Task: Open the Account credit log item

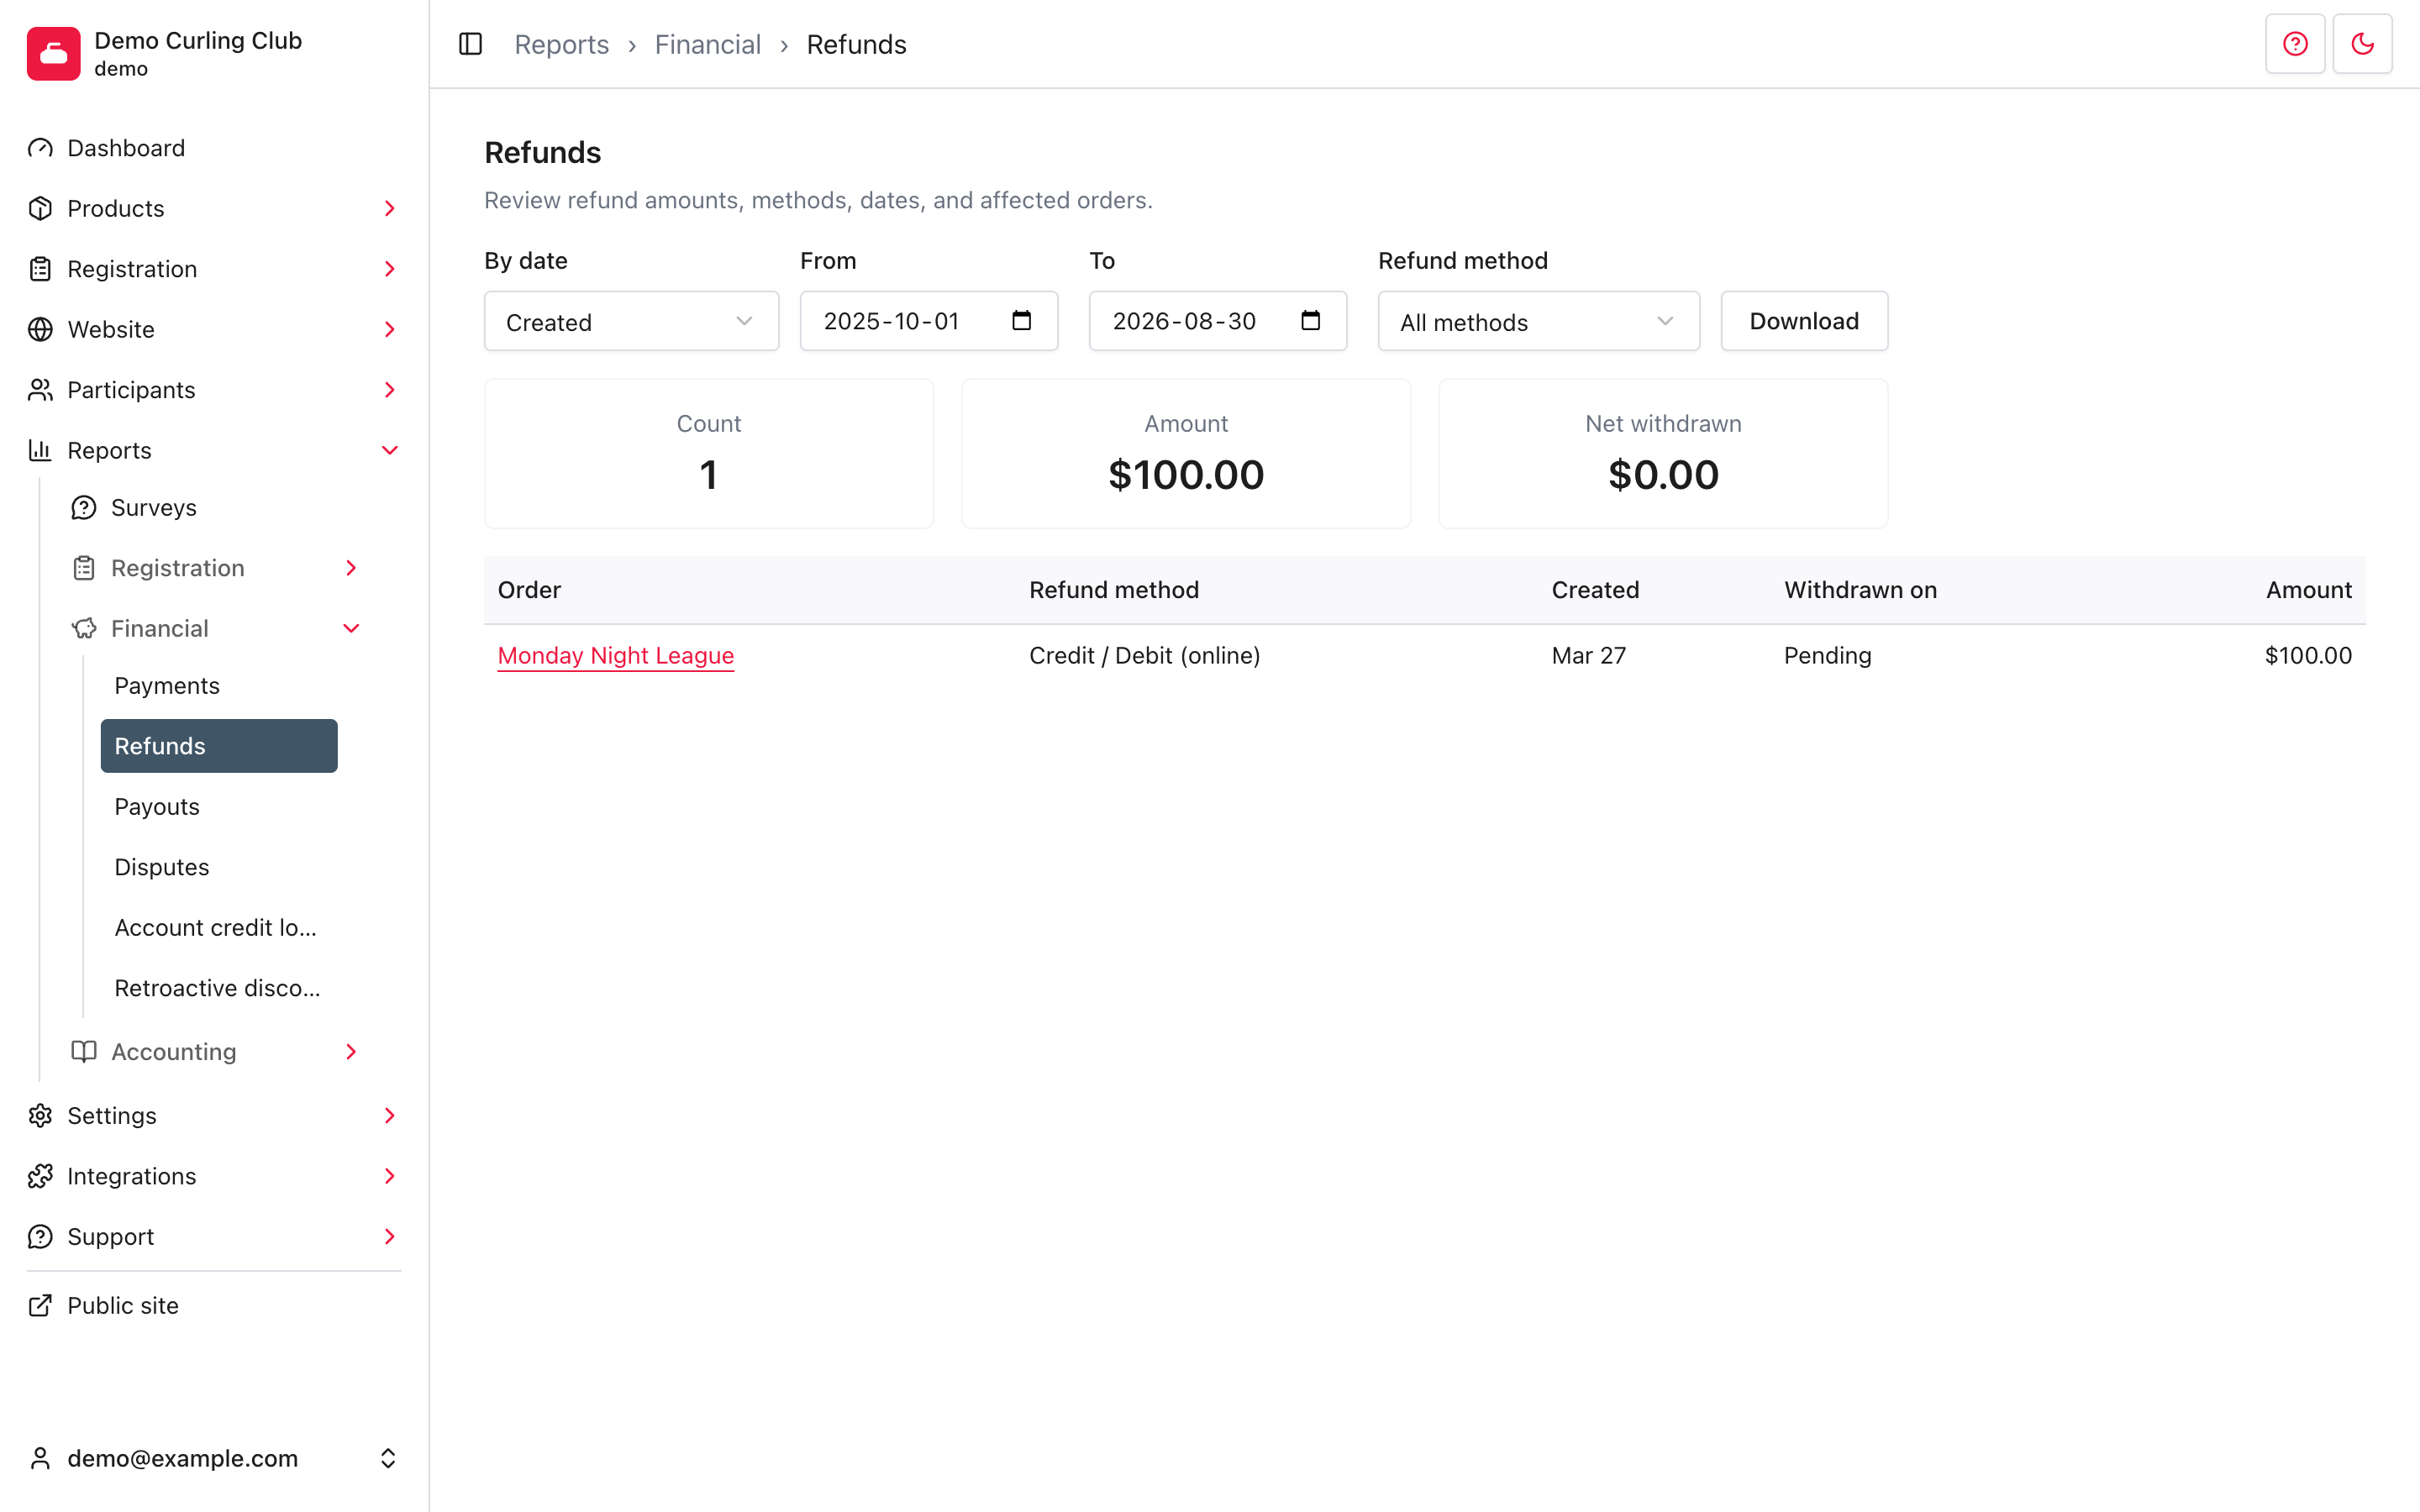Action: (x=219, y=927)
